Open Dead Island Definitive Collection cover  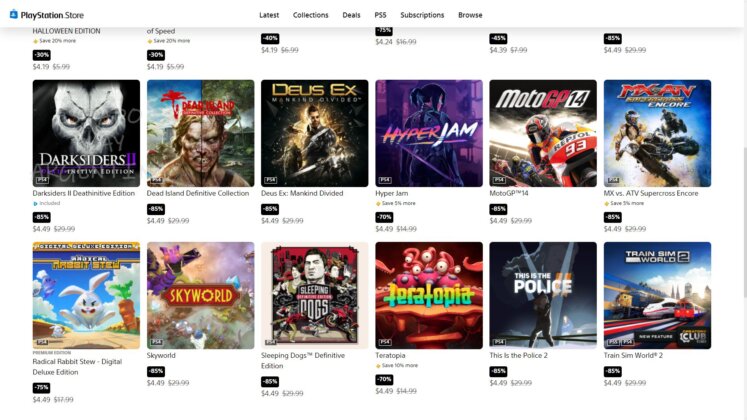201,133
